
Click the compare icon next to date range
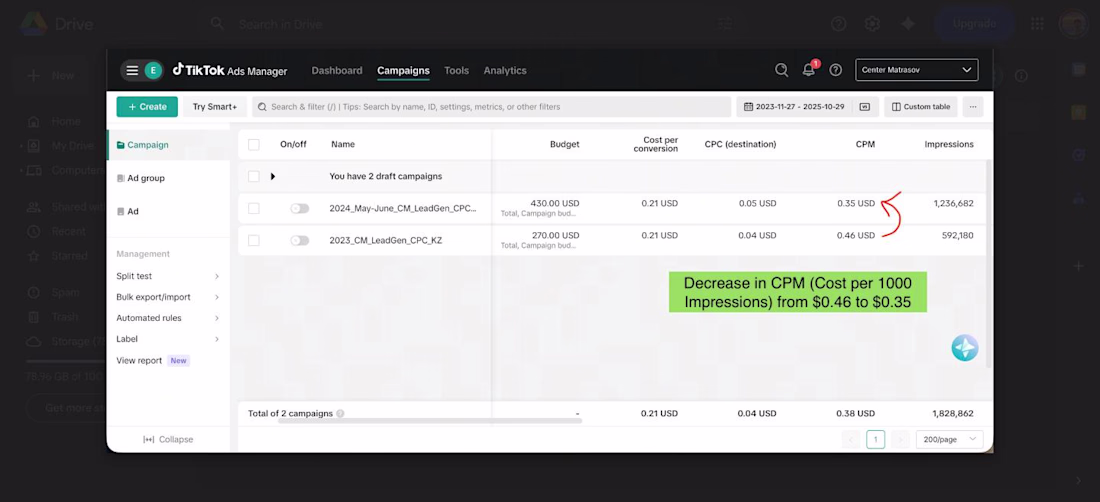click(x=865, y=107)
